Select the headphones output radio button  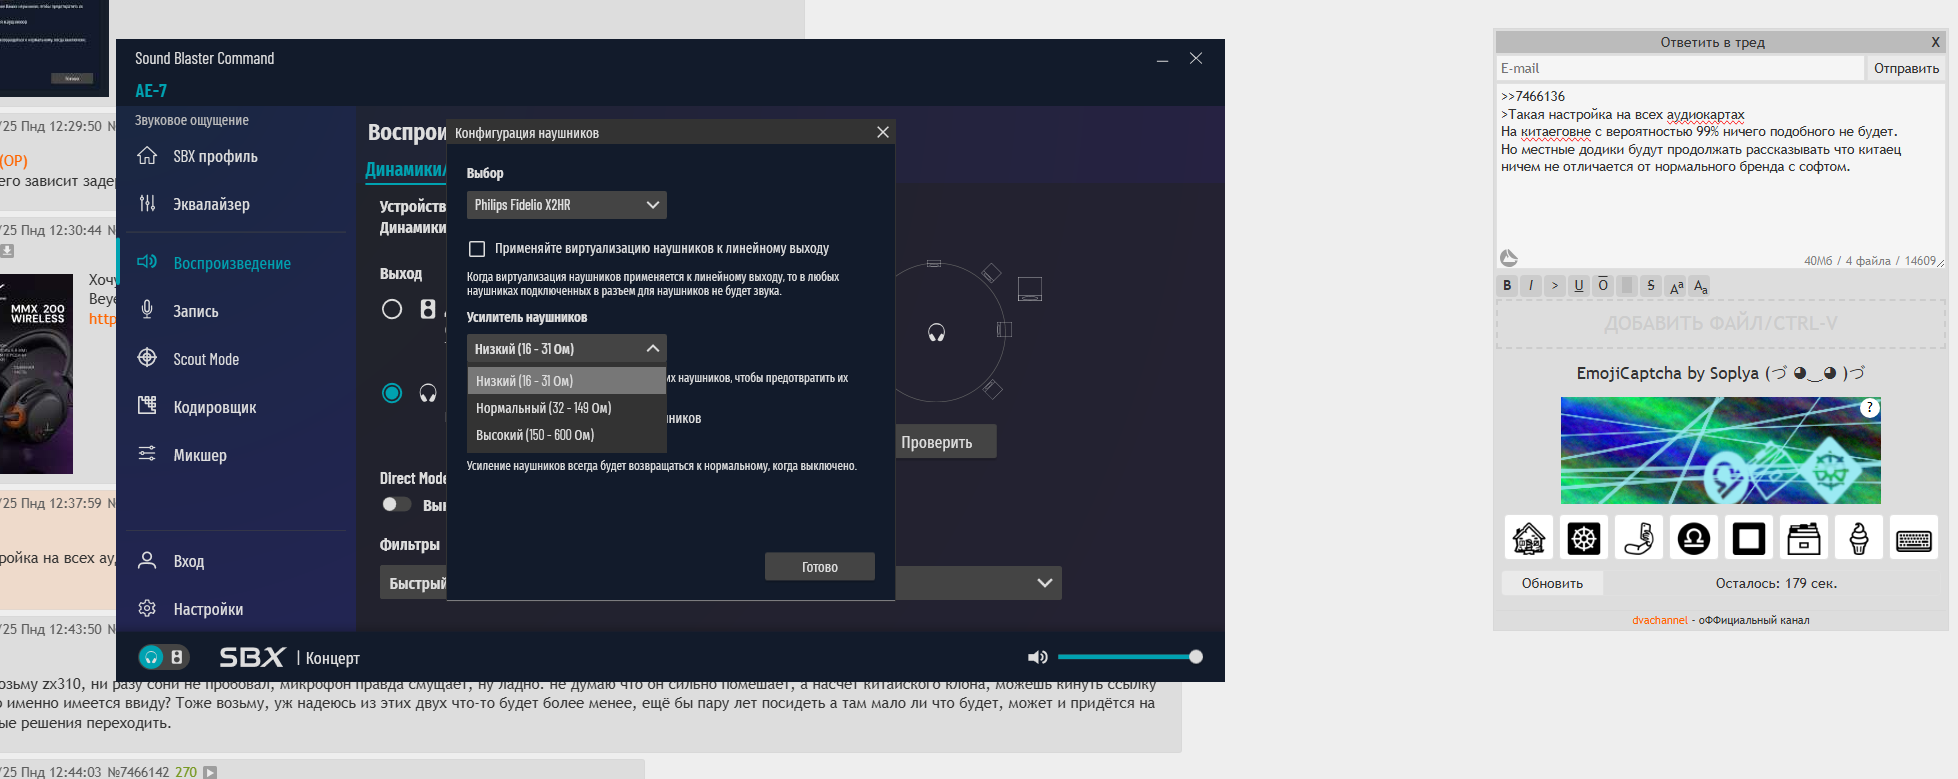(x=392, y=393)
